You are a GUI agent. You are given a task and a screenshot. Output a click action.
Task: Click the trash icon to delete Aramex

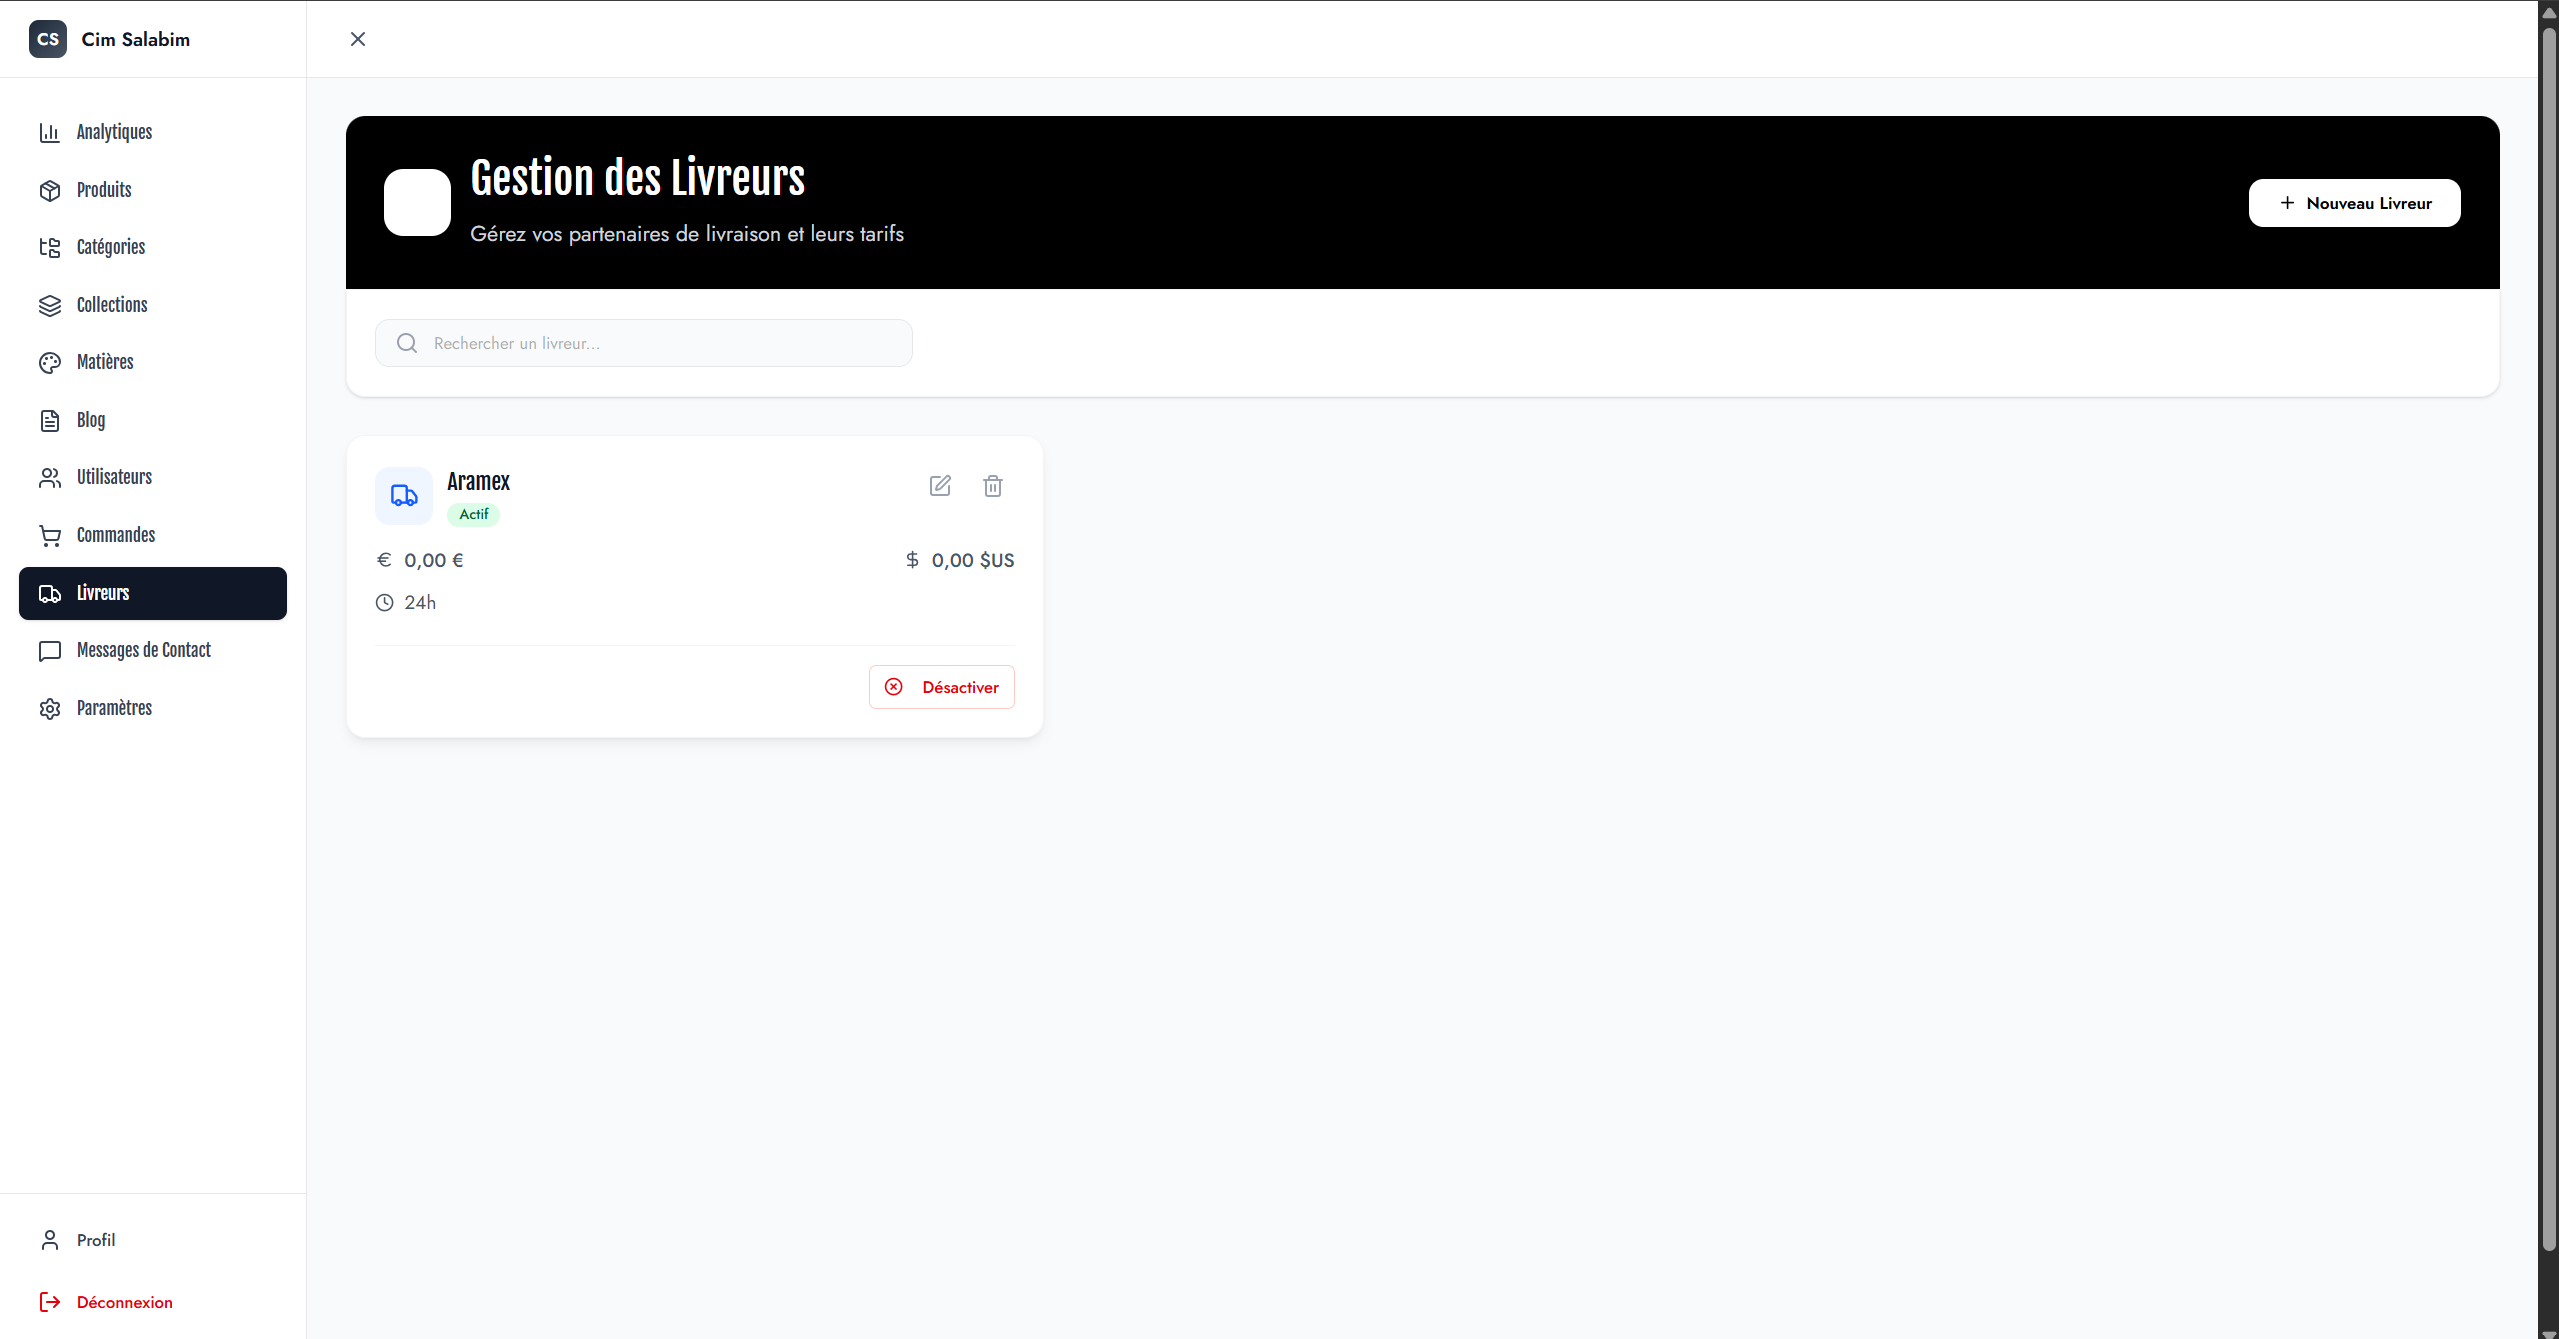pyautogui.click(x=992, y=485)
